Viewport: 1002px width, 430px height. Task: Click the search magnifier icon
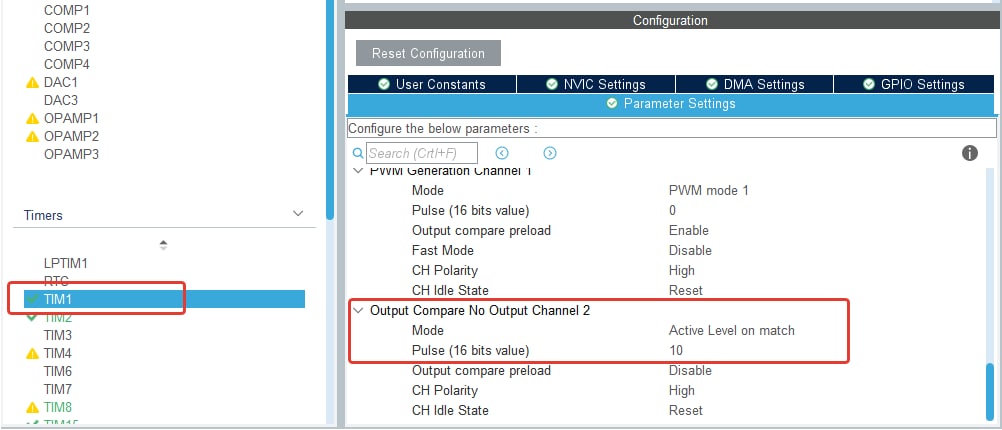pyautogui.click(x=359, y=153)
